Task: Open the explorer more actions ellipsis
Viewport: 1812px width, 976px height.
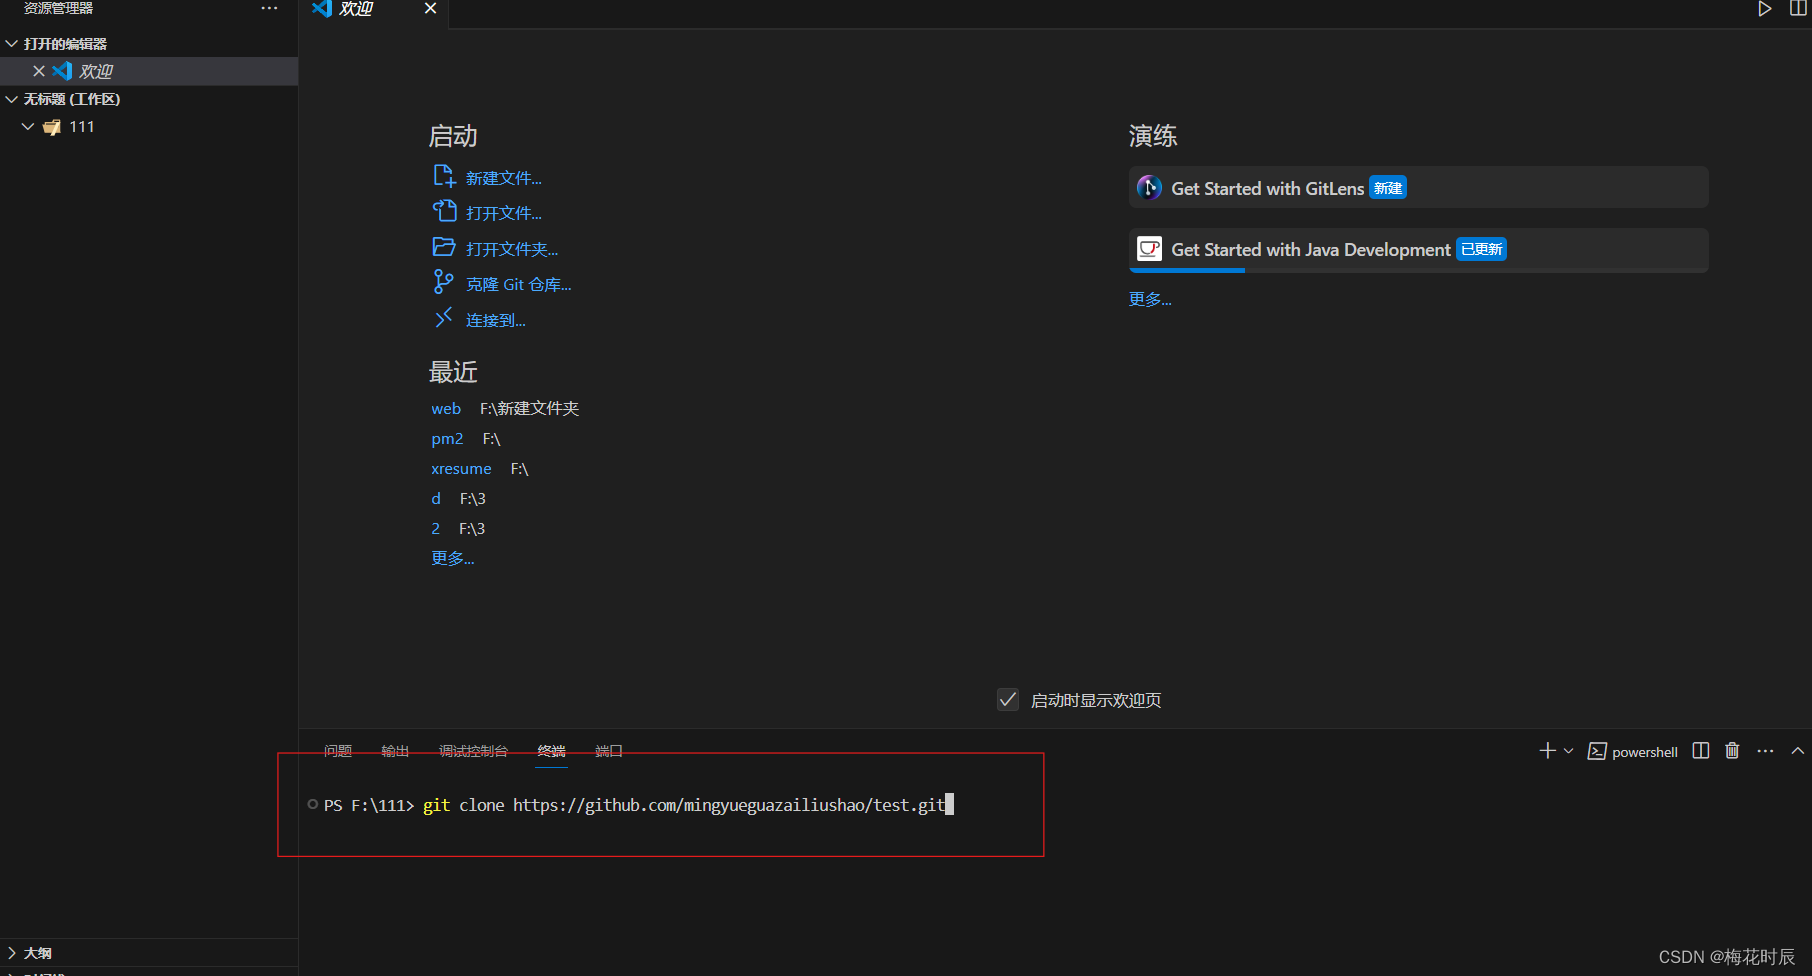Action: point(269,8)
